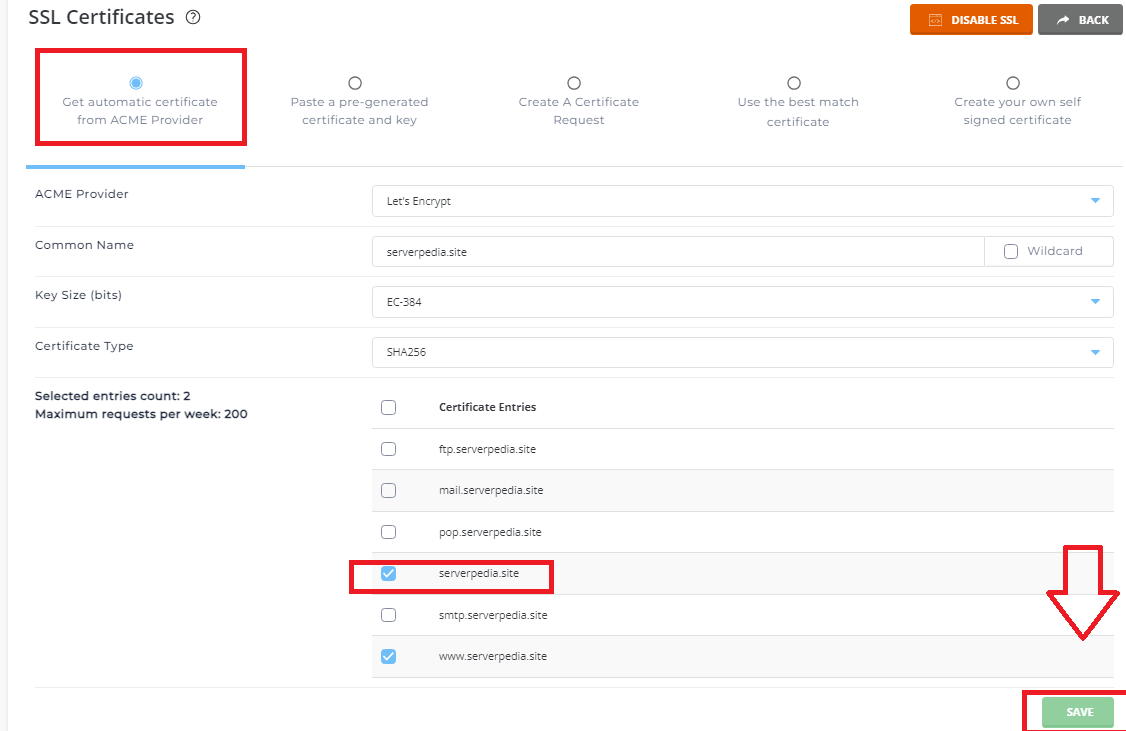The width and height of the screenshot is (1126, 731).
Task: Select Create your own self signed certificate
Action: tap(1013, 83)
